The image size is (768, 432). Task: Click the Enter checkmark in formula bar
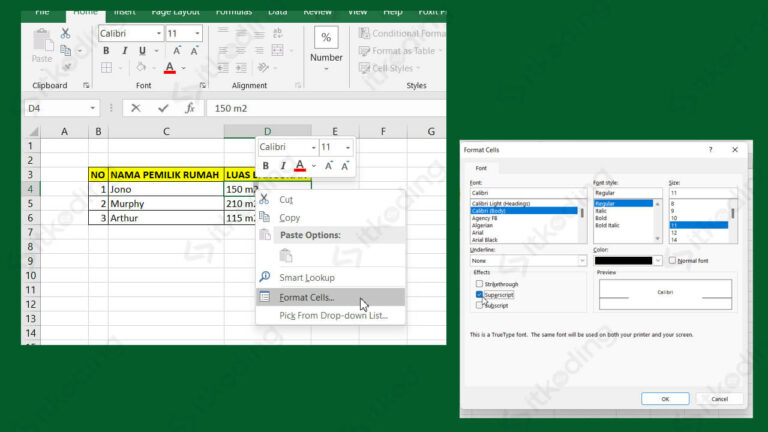point(163,108)
